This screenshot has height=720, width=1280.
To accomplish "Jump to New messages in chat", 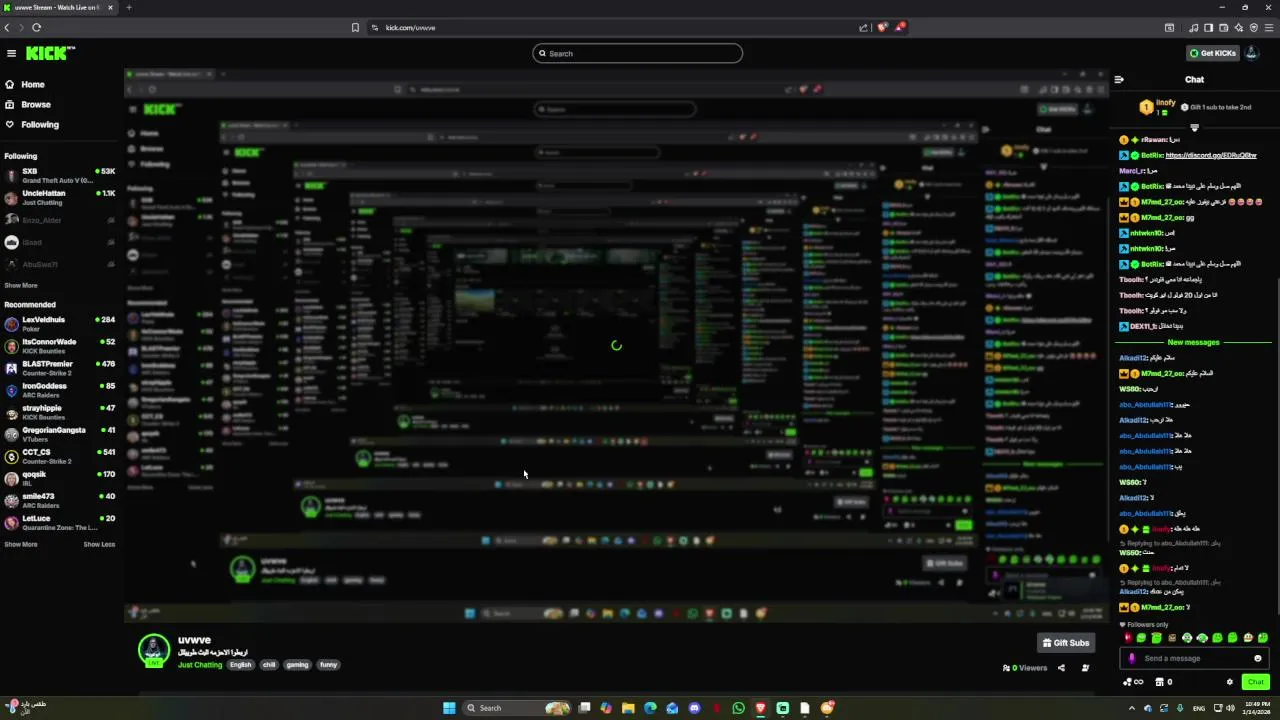I will (1193, 342).
